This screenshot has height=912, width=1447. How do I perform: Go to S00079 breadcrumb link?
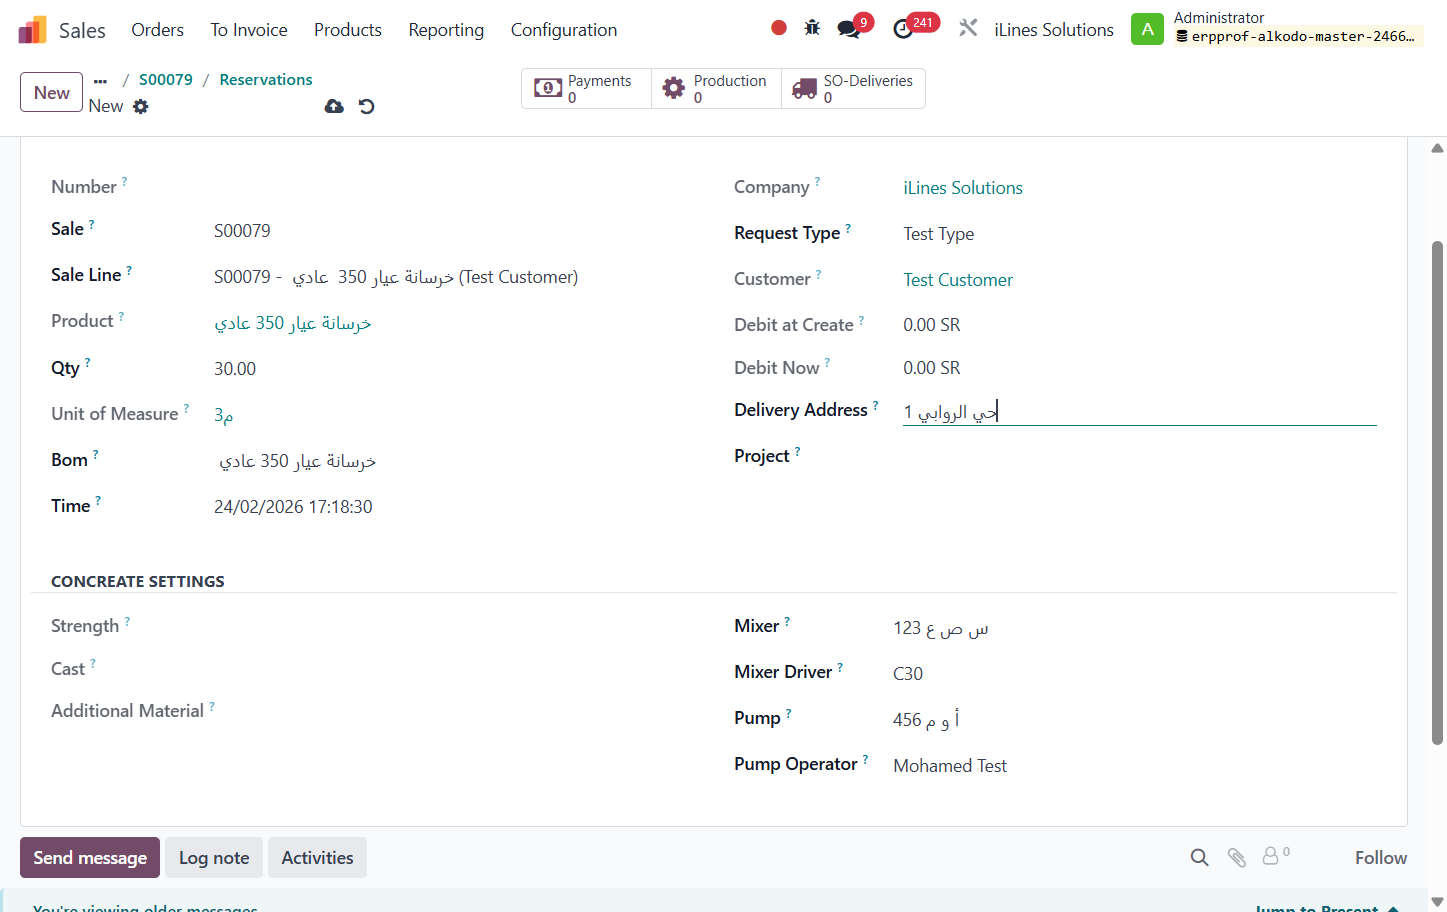[166, 80]
